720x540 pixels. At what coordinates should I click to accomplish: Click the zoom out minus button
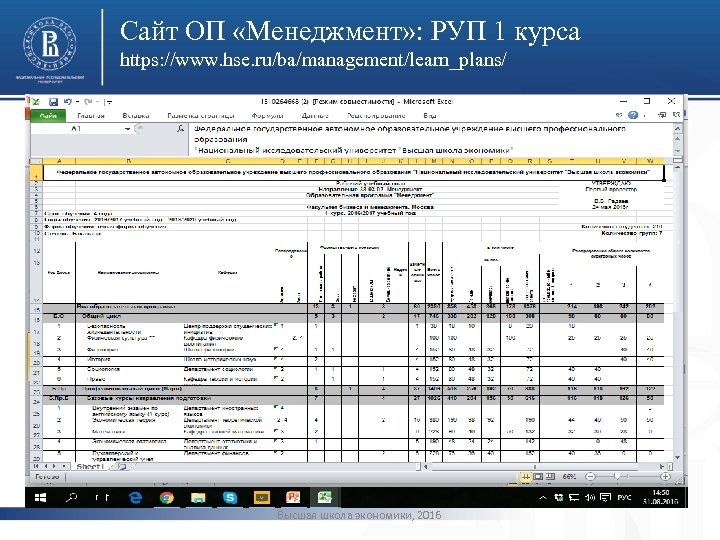(591, 477)
